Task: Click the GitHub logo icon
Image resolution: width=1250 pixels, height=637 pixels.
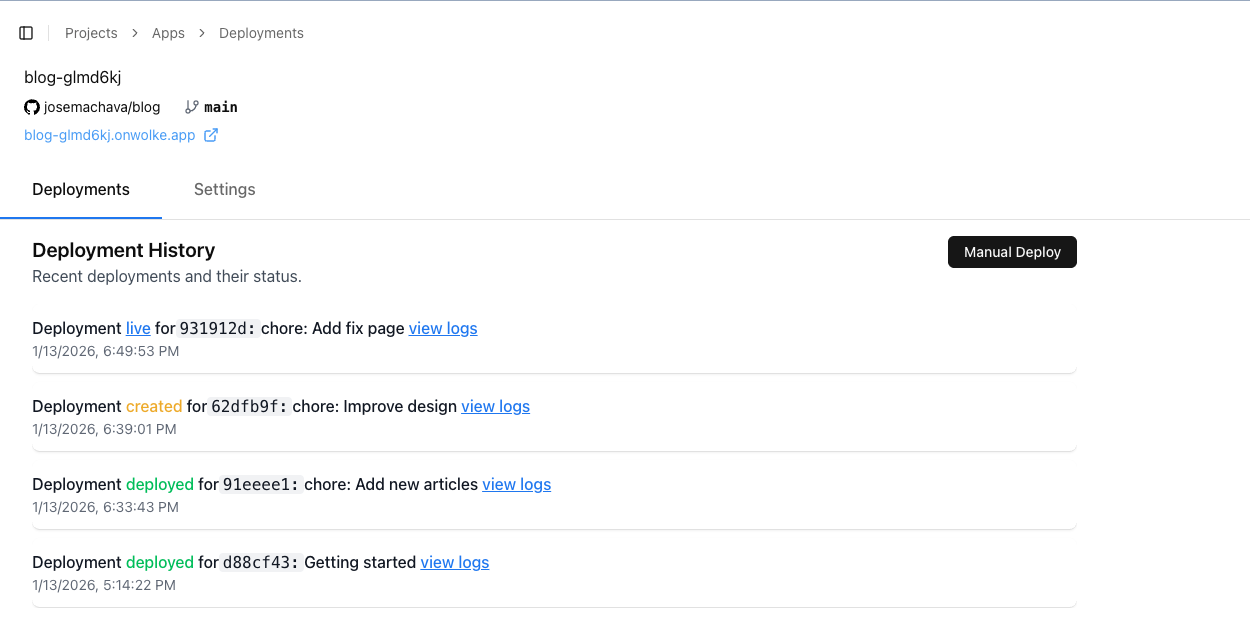Action: (x=32, y=107)
